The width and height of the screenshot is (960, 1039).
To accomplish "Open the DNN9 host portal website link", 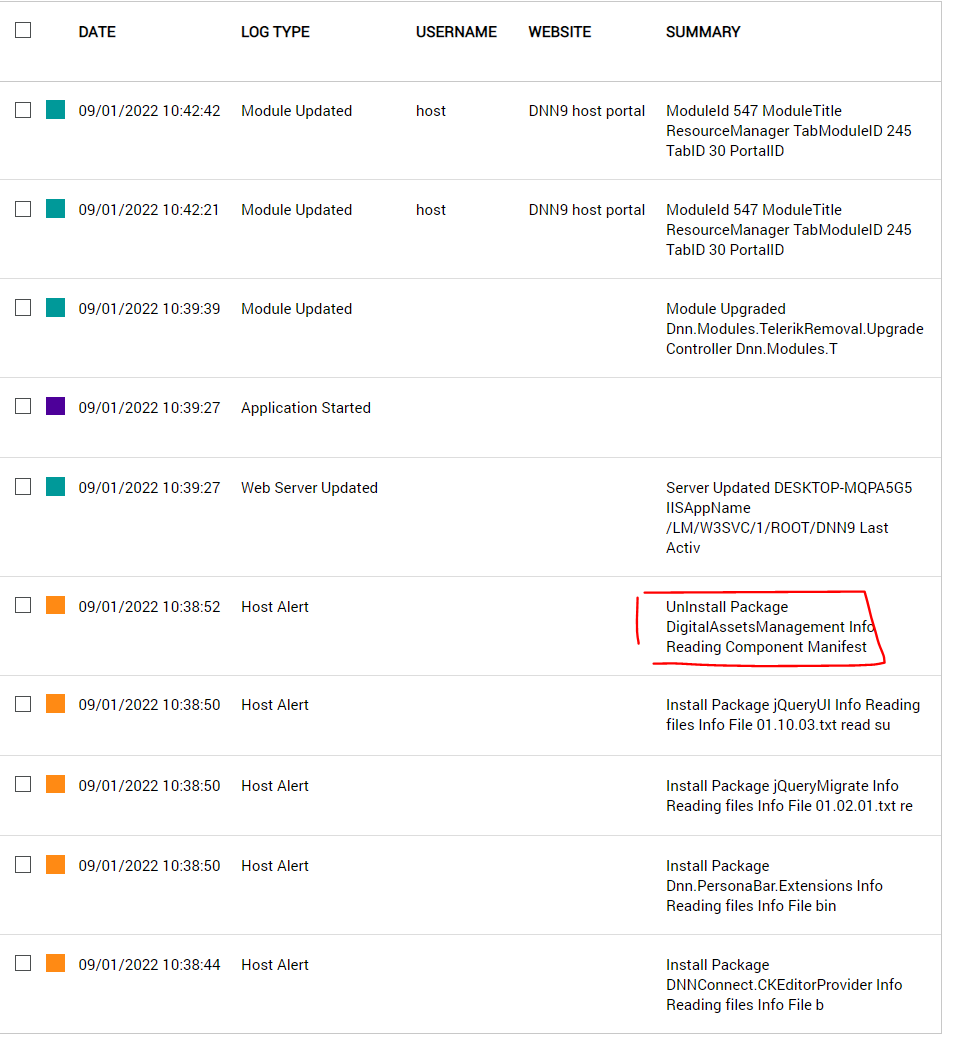I will coord(587,111).
